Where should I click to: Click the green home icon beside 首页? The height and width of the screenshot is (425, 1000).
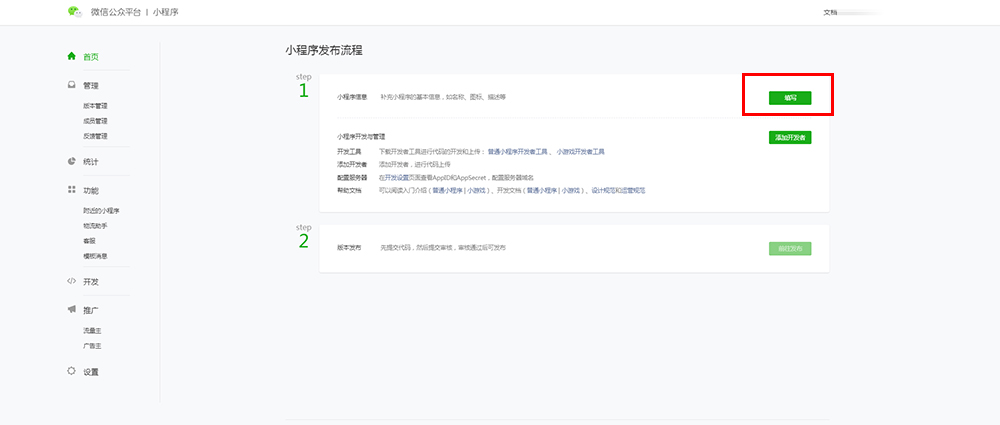pyautogui.click(x=71, y=56)
